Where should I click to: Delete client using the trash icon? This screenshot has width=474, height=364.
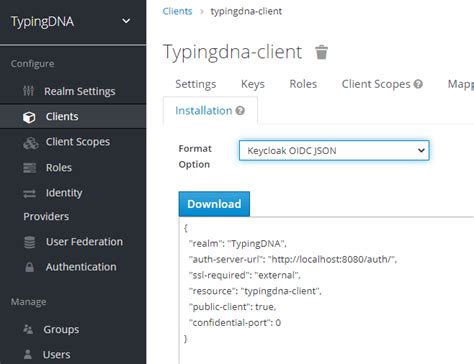pyautogui.click(x=321, y=52)
